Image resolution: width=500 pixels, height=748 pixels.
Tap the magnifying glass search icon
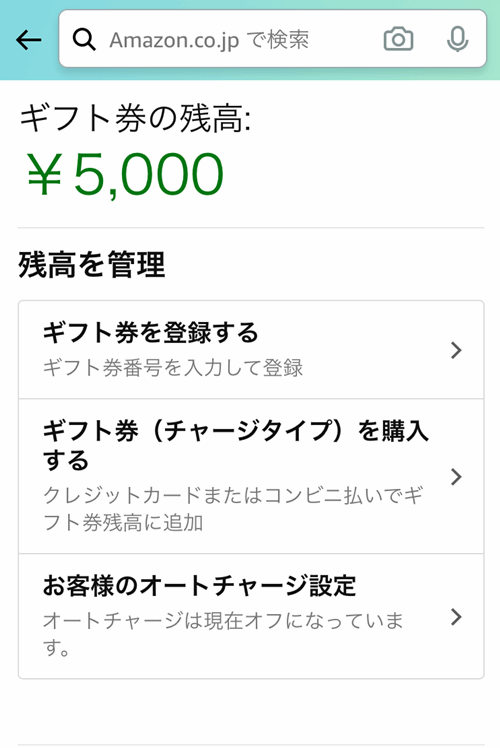click(x=84, y=40)
